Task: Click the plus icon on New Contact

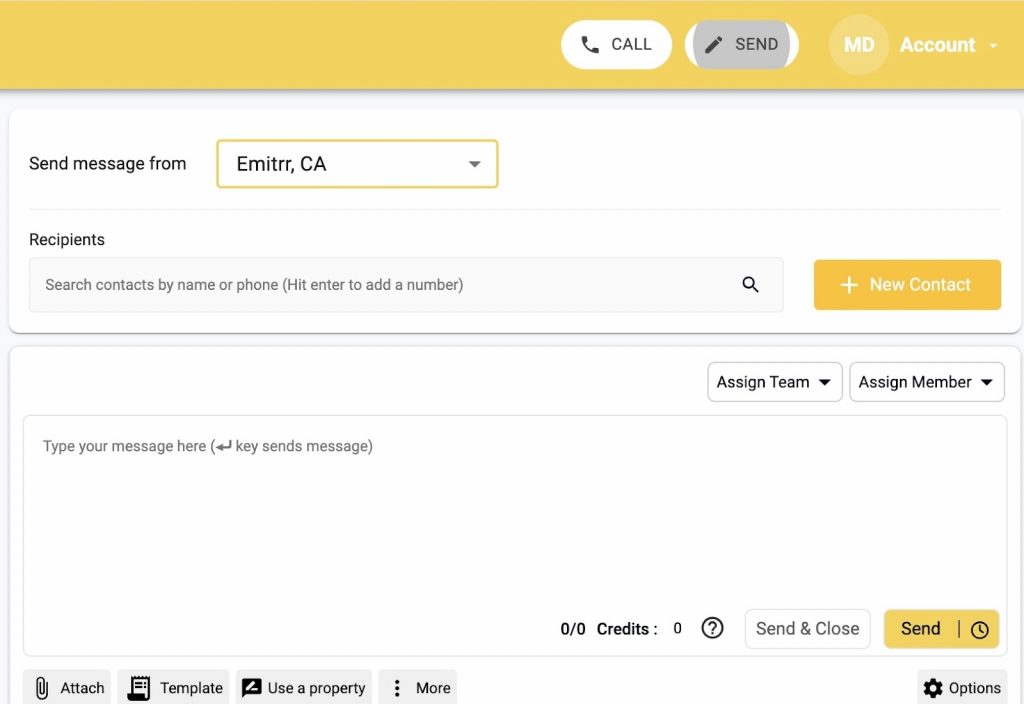Action: [x=849, y=285]
